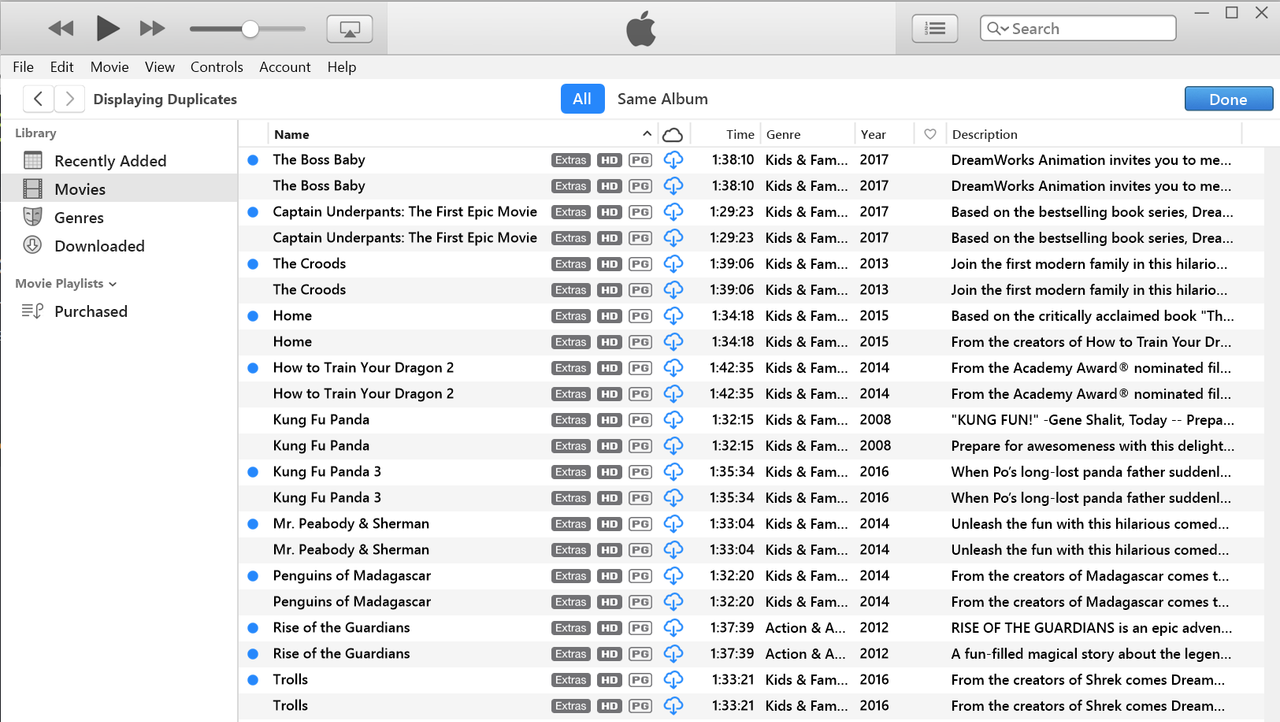Viewport: 1280px width, 722px height.
Task: Select Movies in the Library sidebar
Action: (x=118, y=189)
